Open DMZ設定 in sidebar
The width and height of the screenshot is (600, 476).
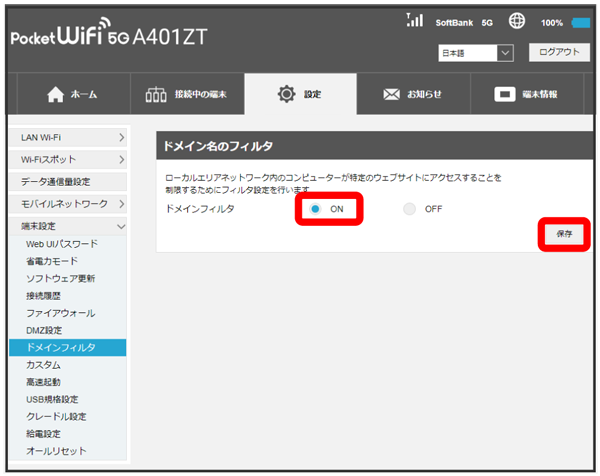[44, 330]
